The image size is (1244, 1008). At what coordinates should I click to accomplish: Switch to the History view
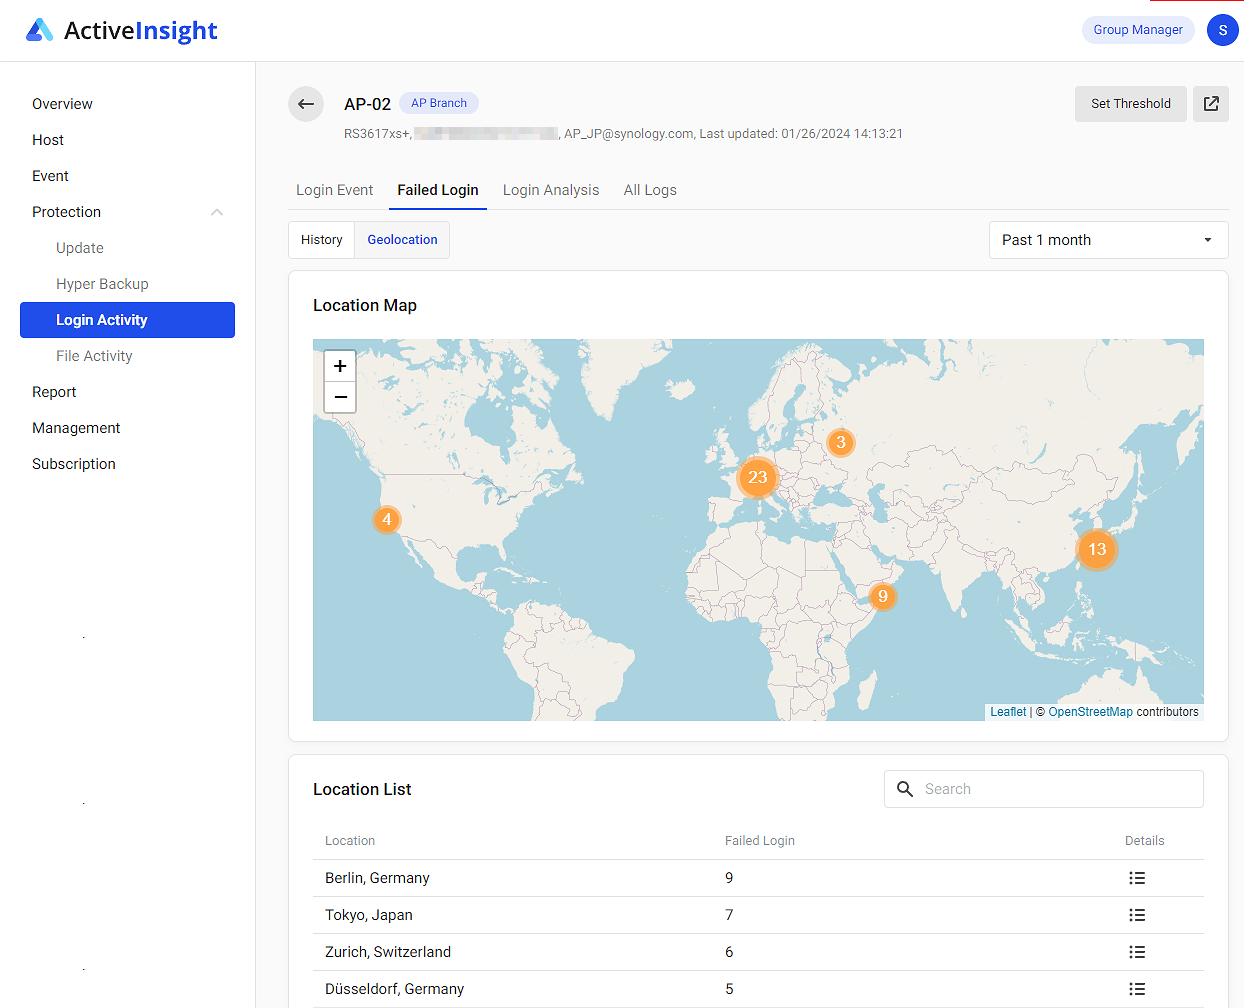tap(321, 240)
